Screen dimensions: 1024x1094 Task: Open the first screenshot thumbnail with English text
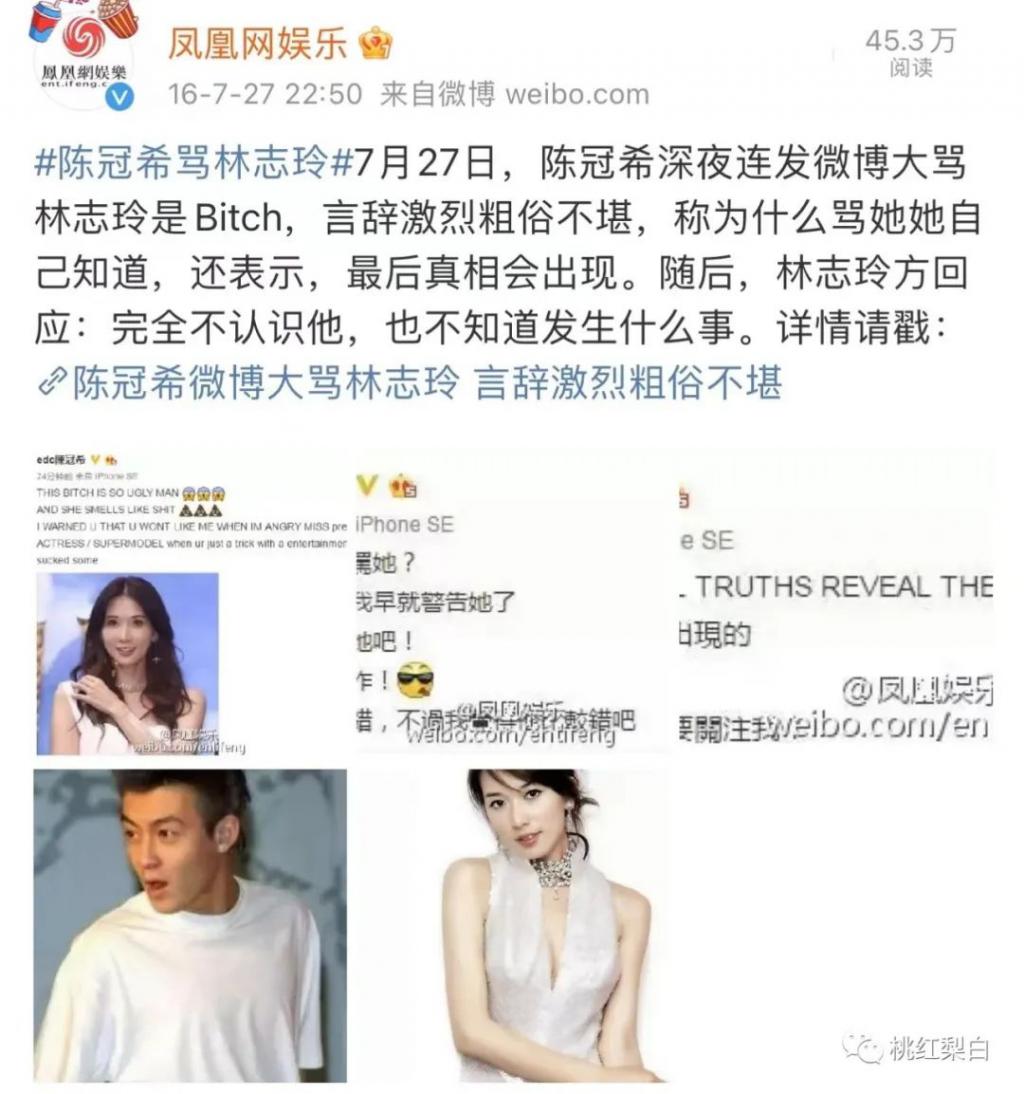coord(191,603)
